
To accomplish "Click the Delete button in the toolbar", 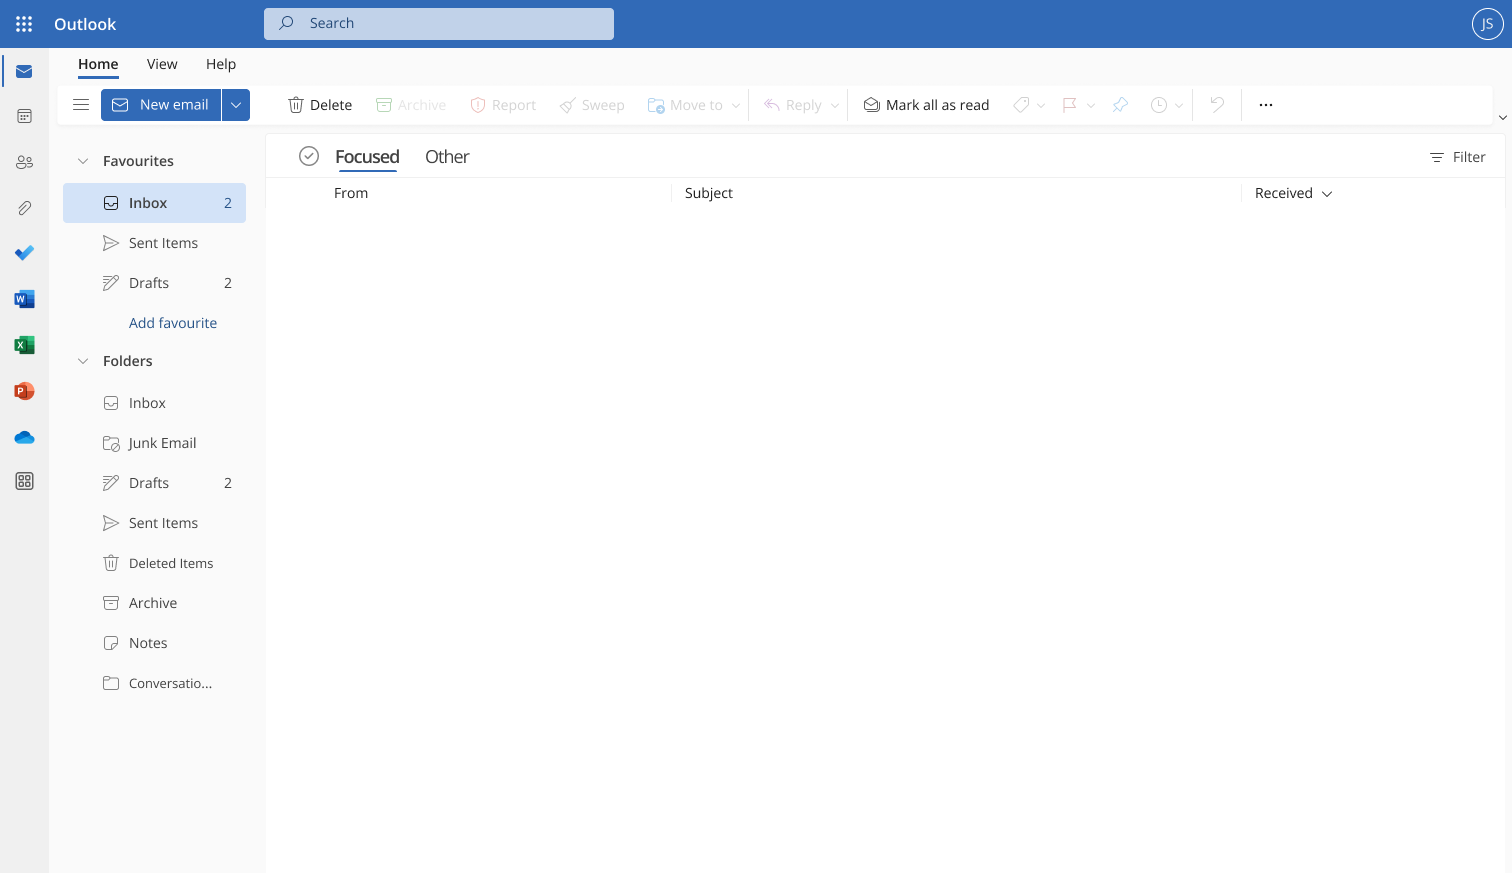I will pos(320,105).
